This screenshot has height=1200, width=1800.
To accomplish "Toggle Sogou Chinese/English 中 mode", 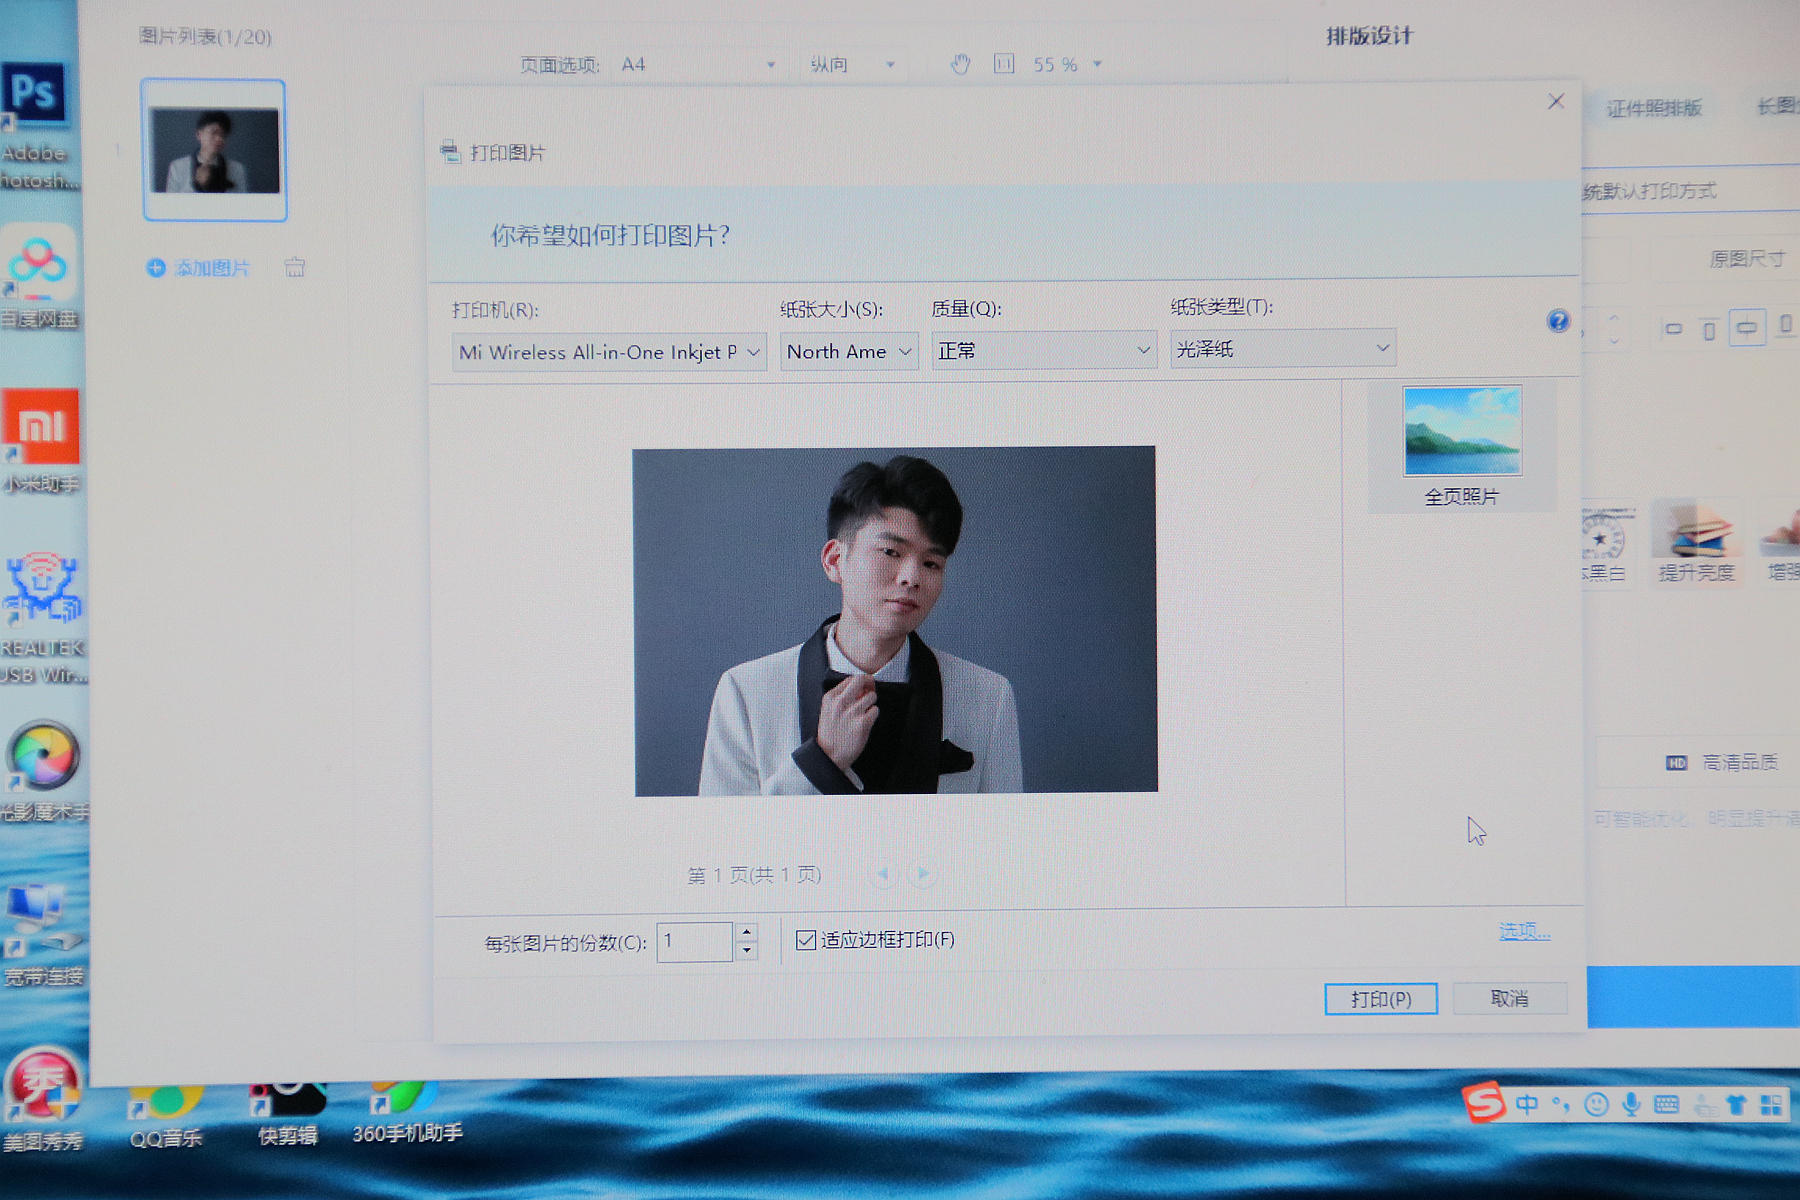I will 1527,1104.
